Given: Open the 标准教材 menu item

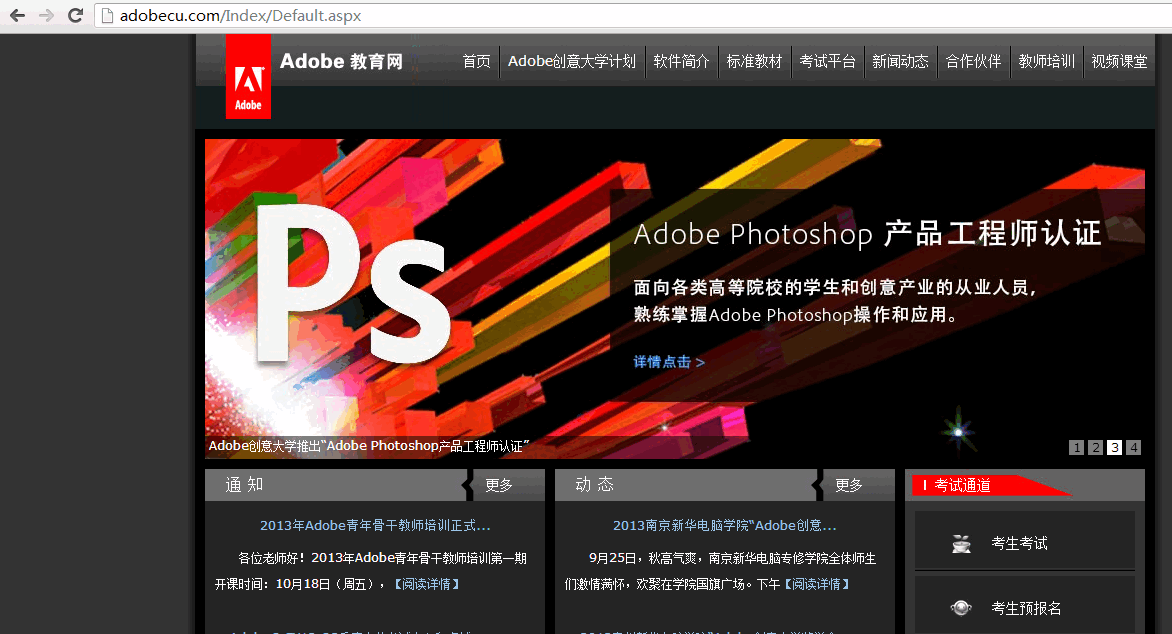Looking at the screenshot, I should [754, 61].
